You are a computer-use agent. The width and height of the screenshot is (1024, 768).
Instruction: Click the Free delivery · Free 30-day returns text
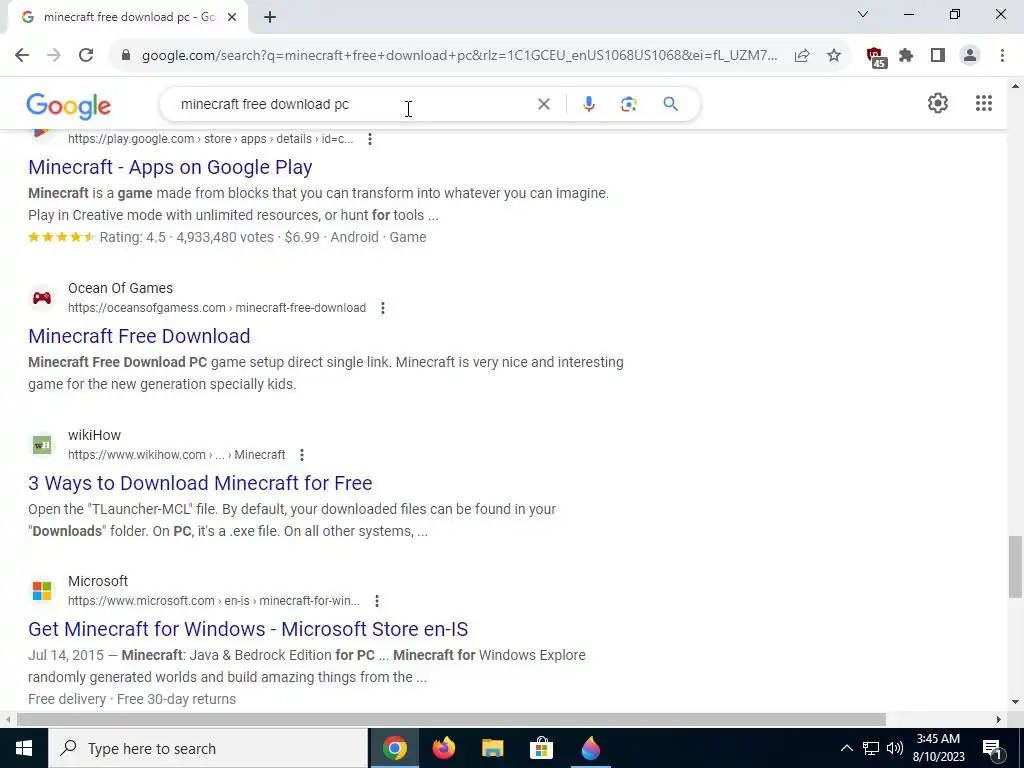pyautogui.click(x=132, y=699)
